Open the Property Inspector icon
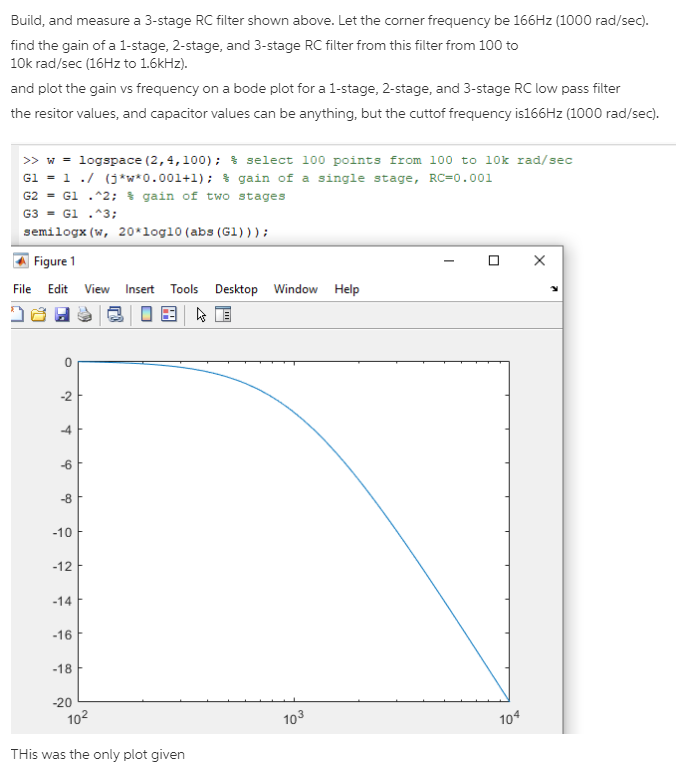This screenshot has height=763, width=691. tap(223, 314)
